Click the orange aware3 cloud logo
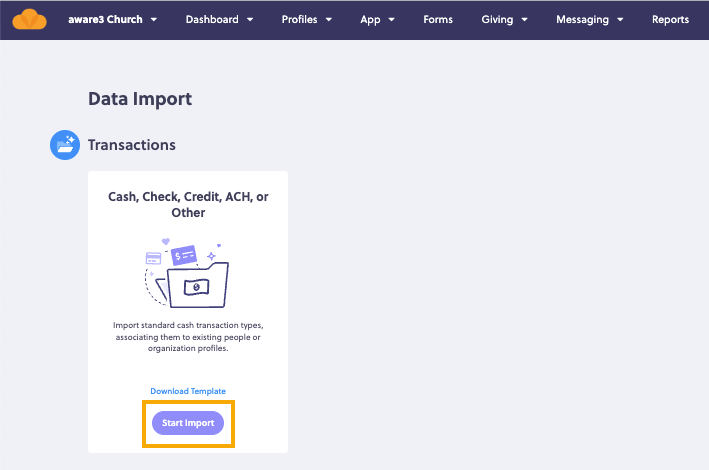The image size is (709, 470). [29, 19]
